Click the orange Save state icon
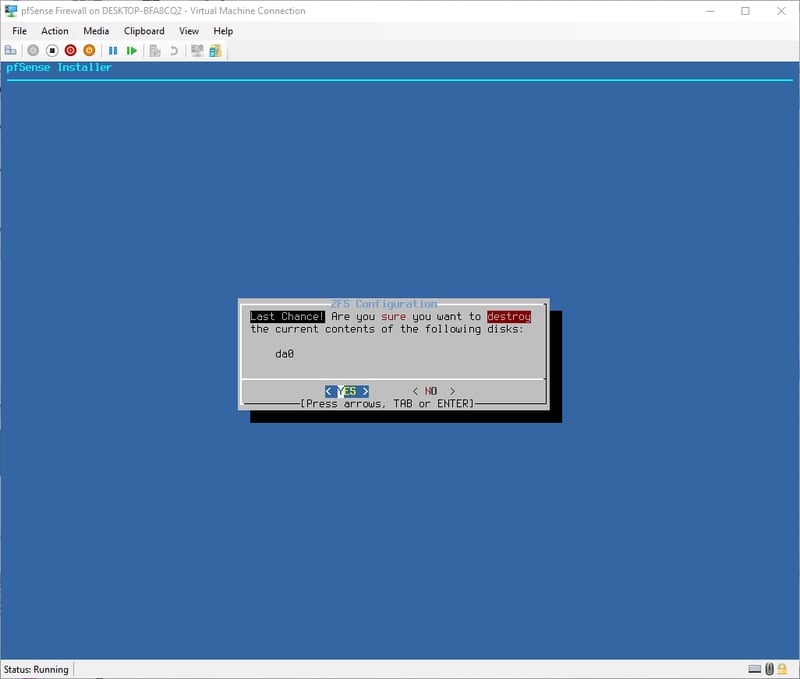Viewport: 800px width, 679px height. pos(89,50)
